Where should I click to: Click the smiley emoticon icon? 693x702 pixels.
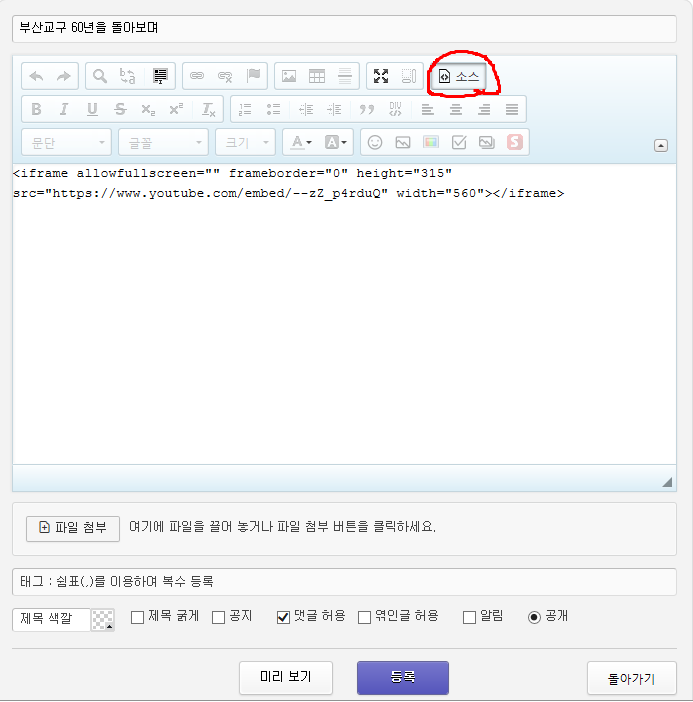[x=375, y=142]
